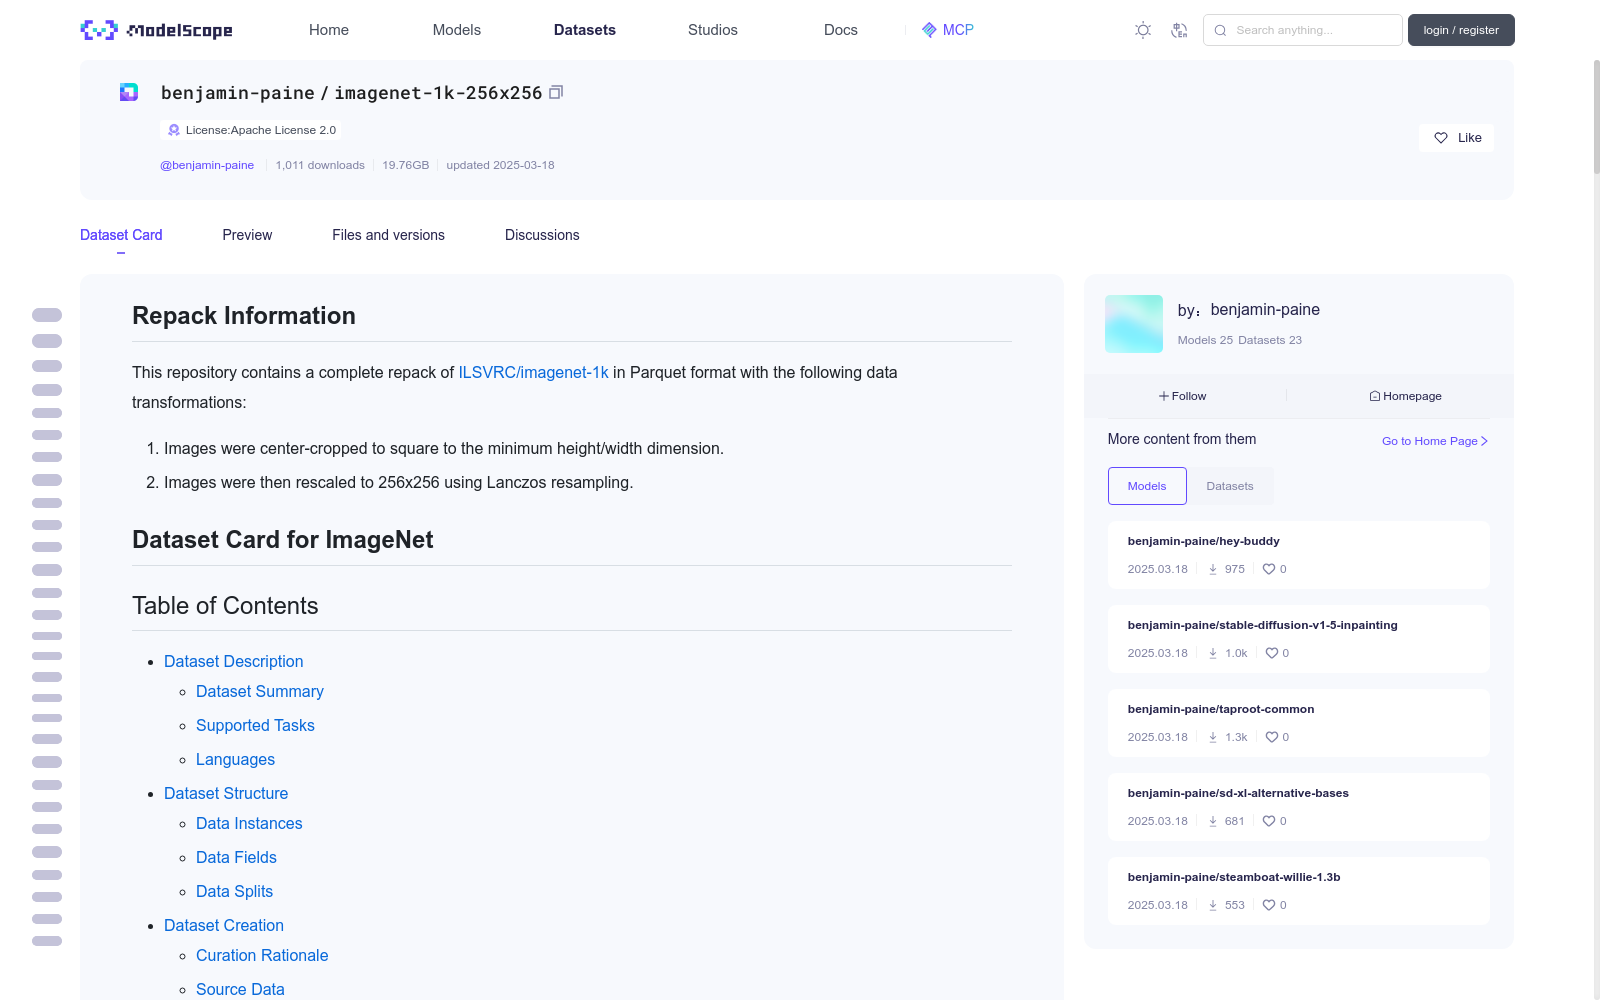This screenshot has width=1600, height=1000.
Task: Switch to the Files and versions tab
Action: (x=388, y=235)
